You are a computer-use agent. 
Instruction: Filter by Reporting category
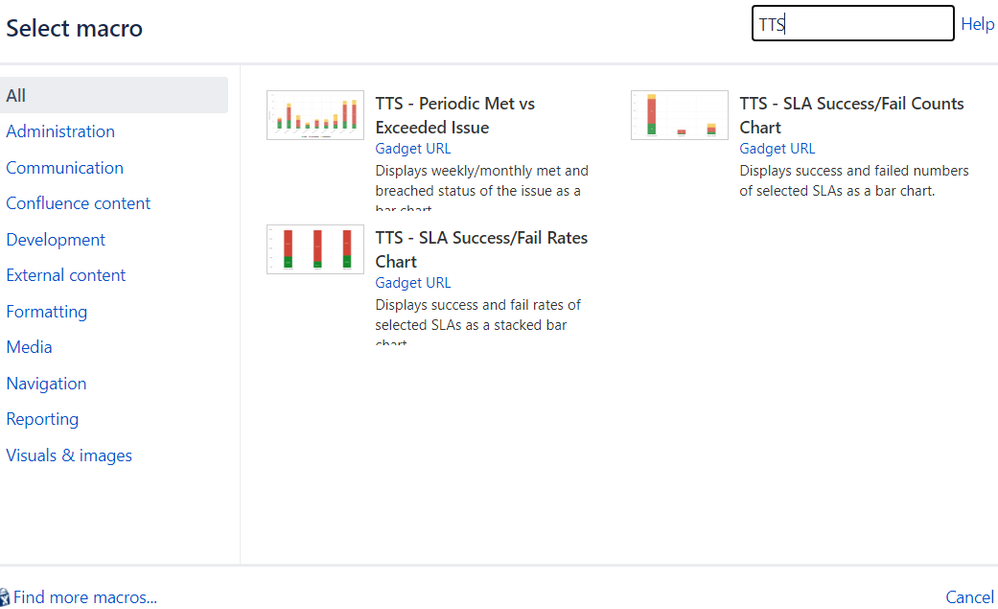(x=43, y=419)
